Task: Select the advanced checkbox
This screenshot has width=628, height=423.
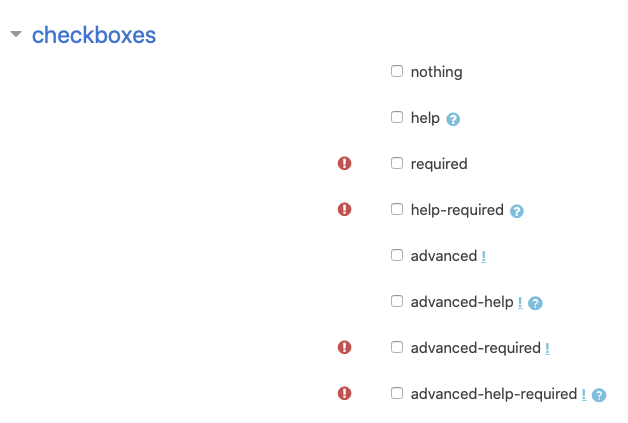Action: [x=397, y=255]
